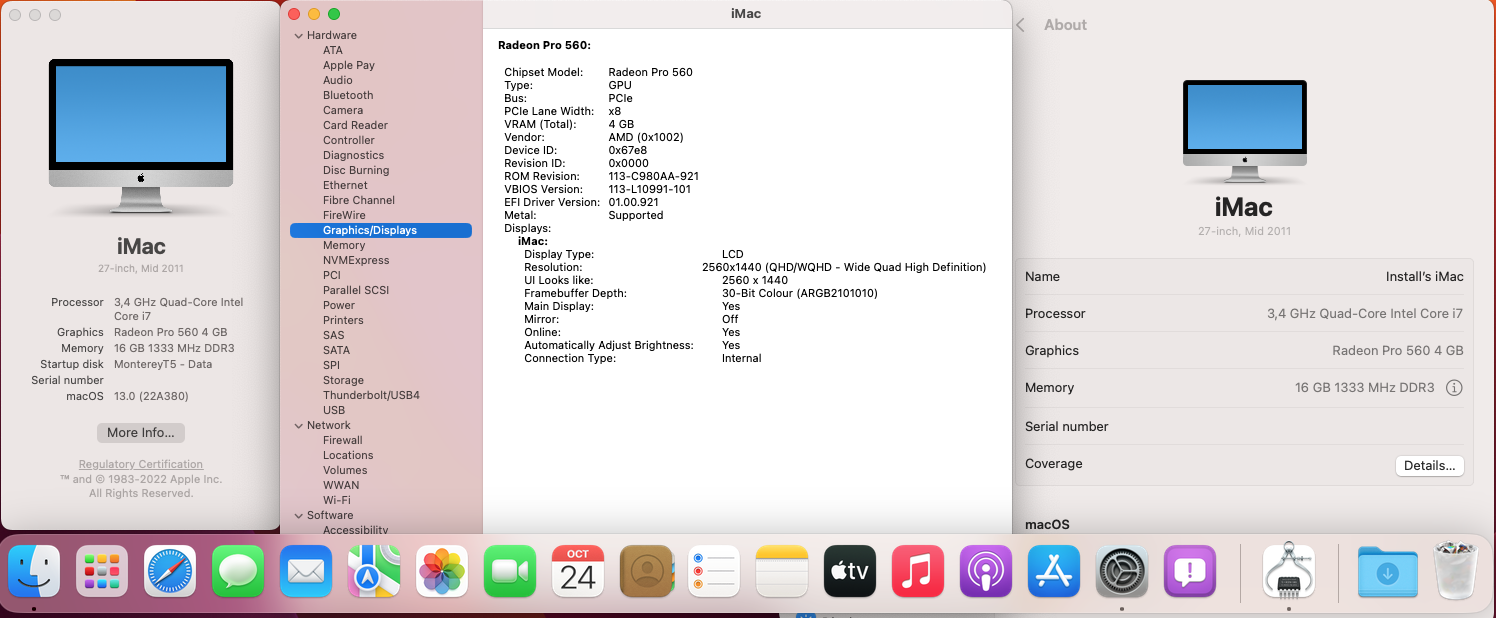
Task: Select Card Reader in sidebar
Action: 355,125
